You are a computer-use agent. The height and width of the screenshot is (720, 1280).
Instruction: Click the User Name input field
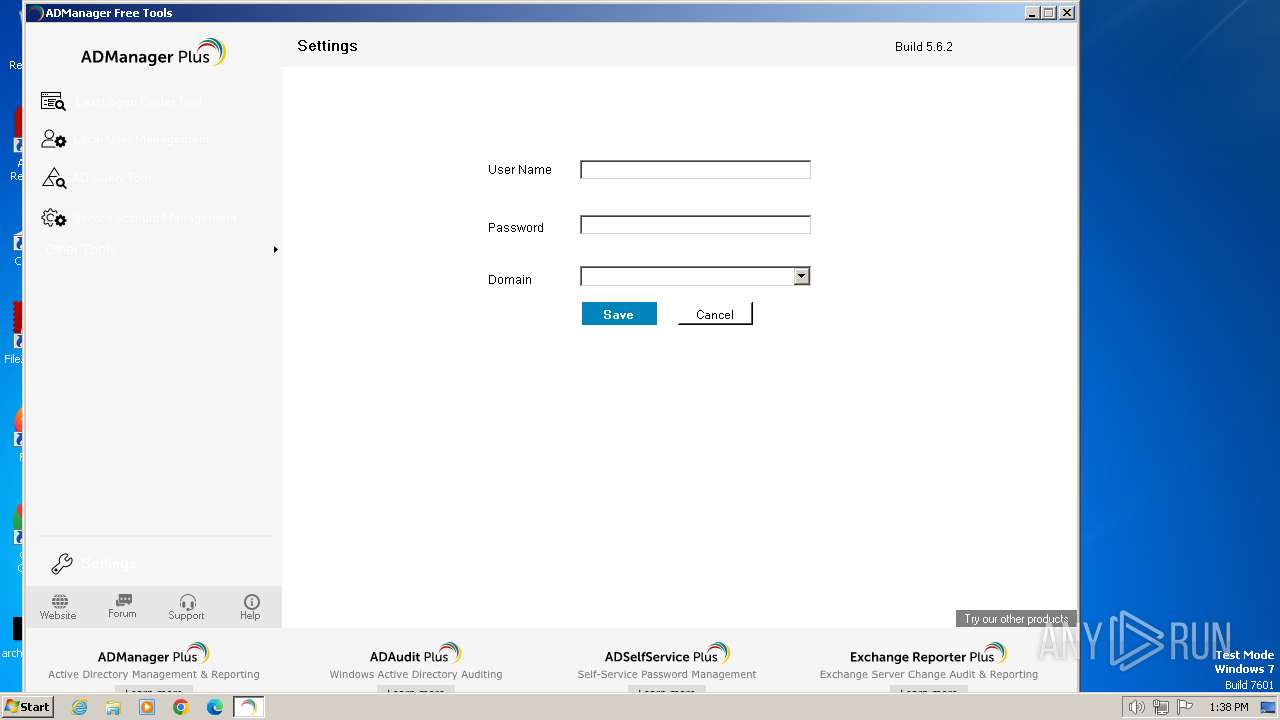[x=695, y=170]
